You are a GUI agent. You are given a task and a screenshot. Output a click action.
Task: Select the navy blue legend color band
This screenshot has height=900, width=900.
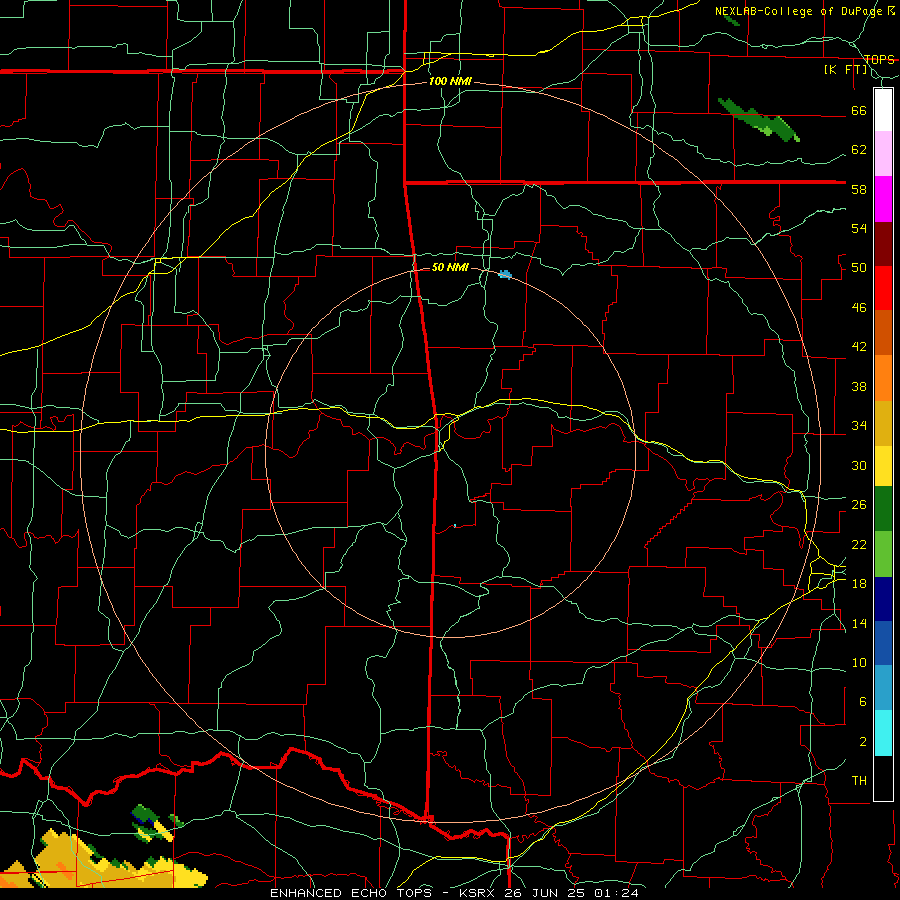pyautogui.click(x=883, y=599)
